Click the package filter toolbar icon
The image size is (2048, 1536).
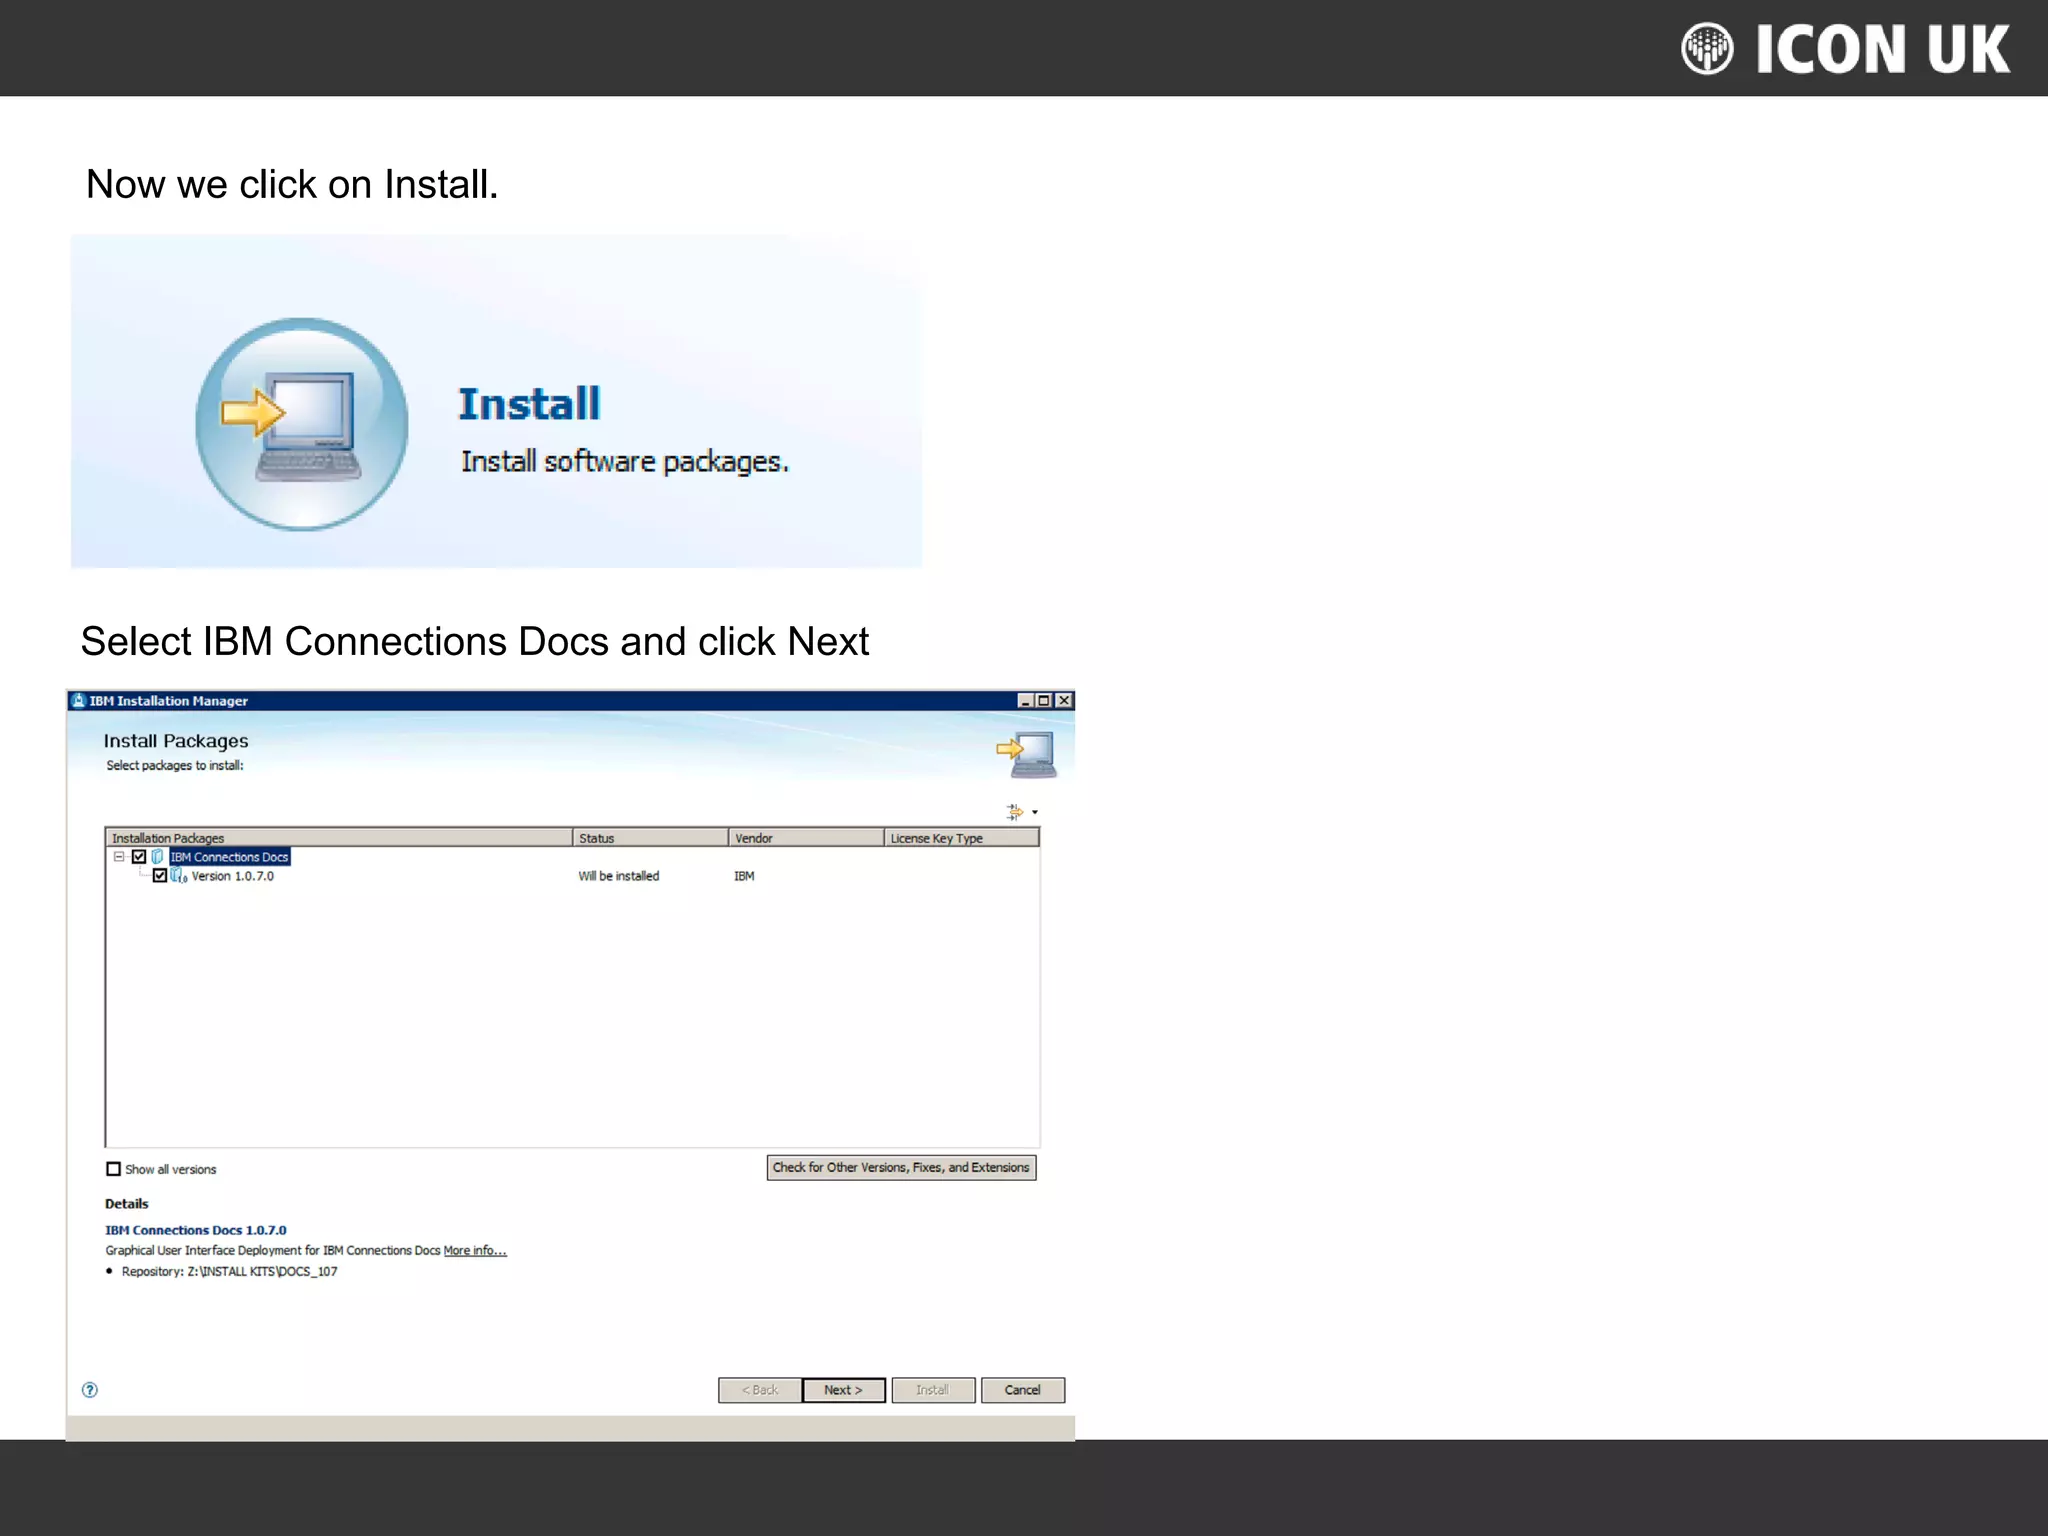pos(1015,812)
